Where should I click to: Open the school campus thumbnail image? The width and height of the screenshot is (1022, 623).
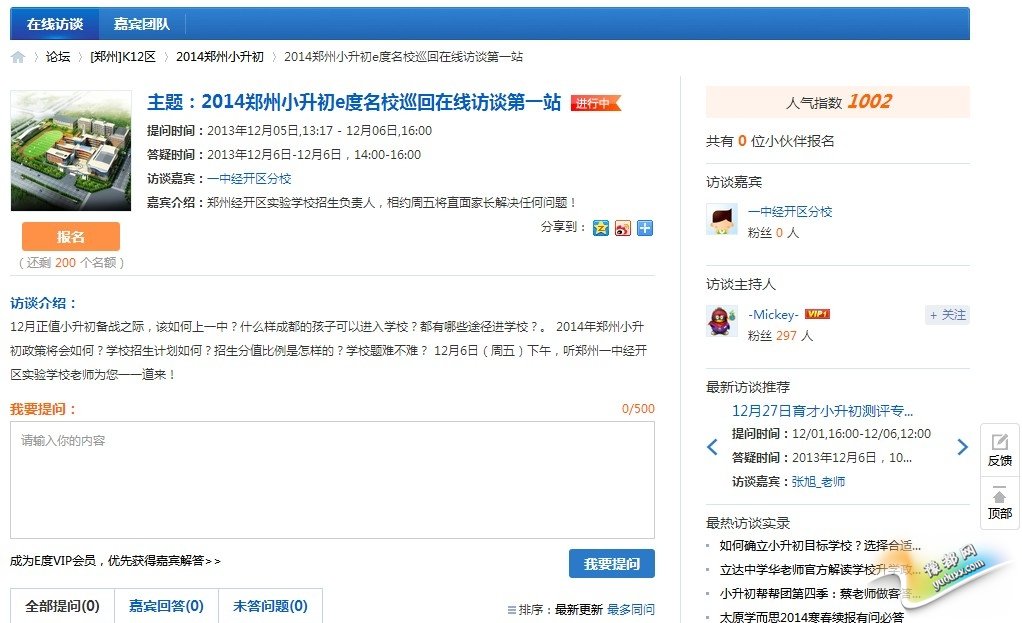(x=71, y=151)
